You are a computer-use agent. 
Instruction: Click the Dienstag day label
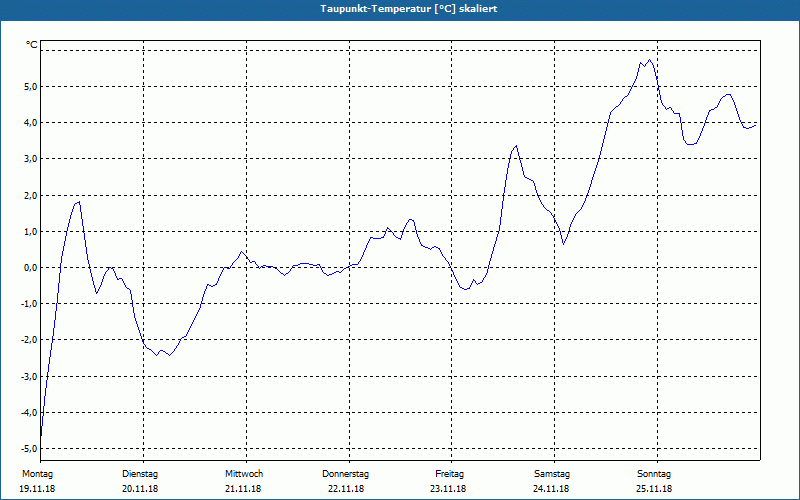(x=140, y=474)
